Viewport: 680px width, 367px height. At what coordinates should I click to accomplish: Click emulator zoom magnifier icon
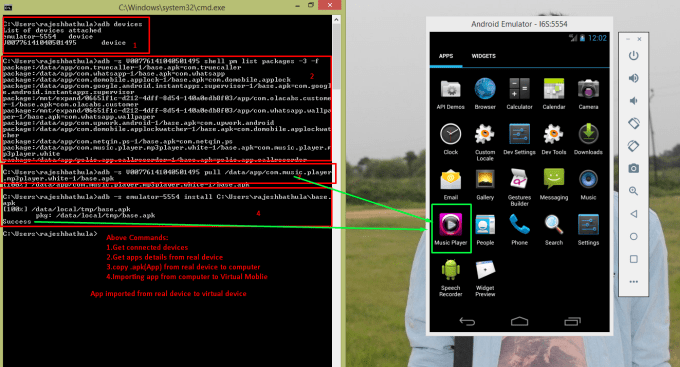point(634,191)
